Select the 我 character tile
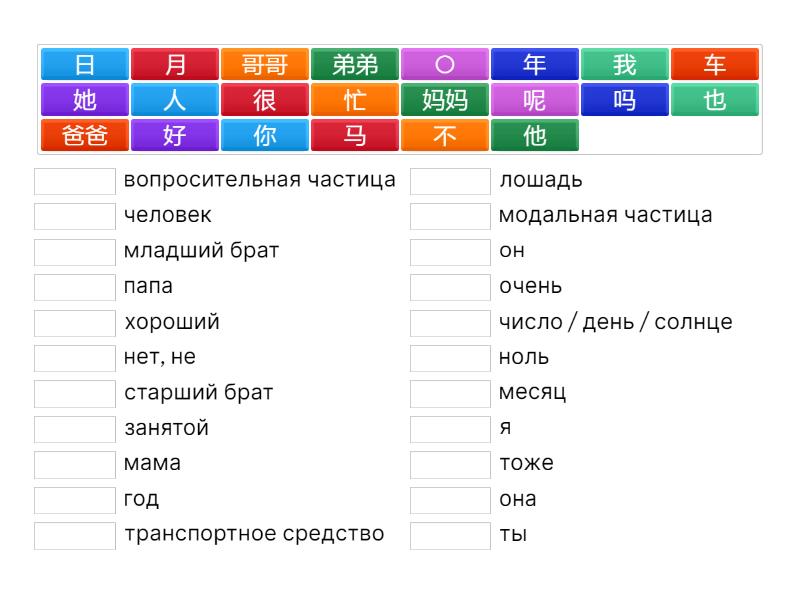800x600 pixels. click(625, 65)
